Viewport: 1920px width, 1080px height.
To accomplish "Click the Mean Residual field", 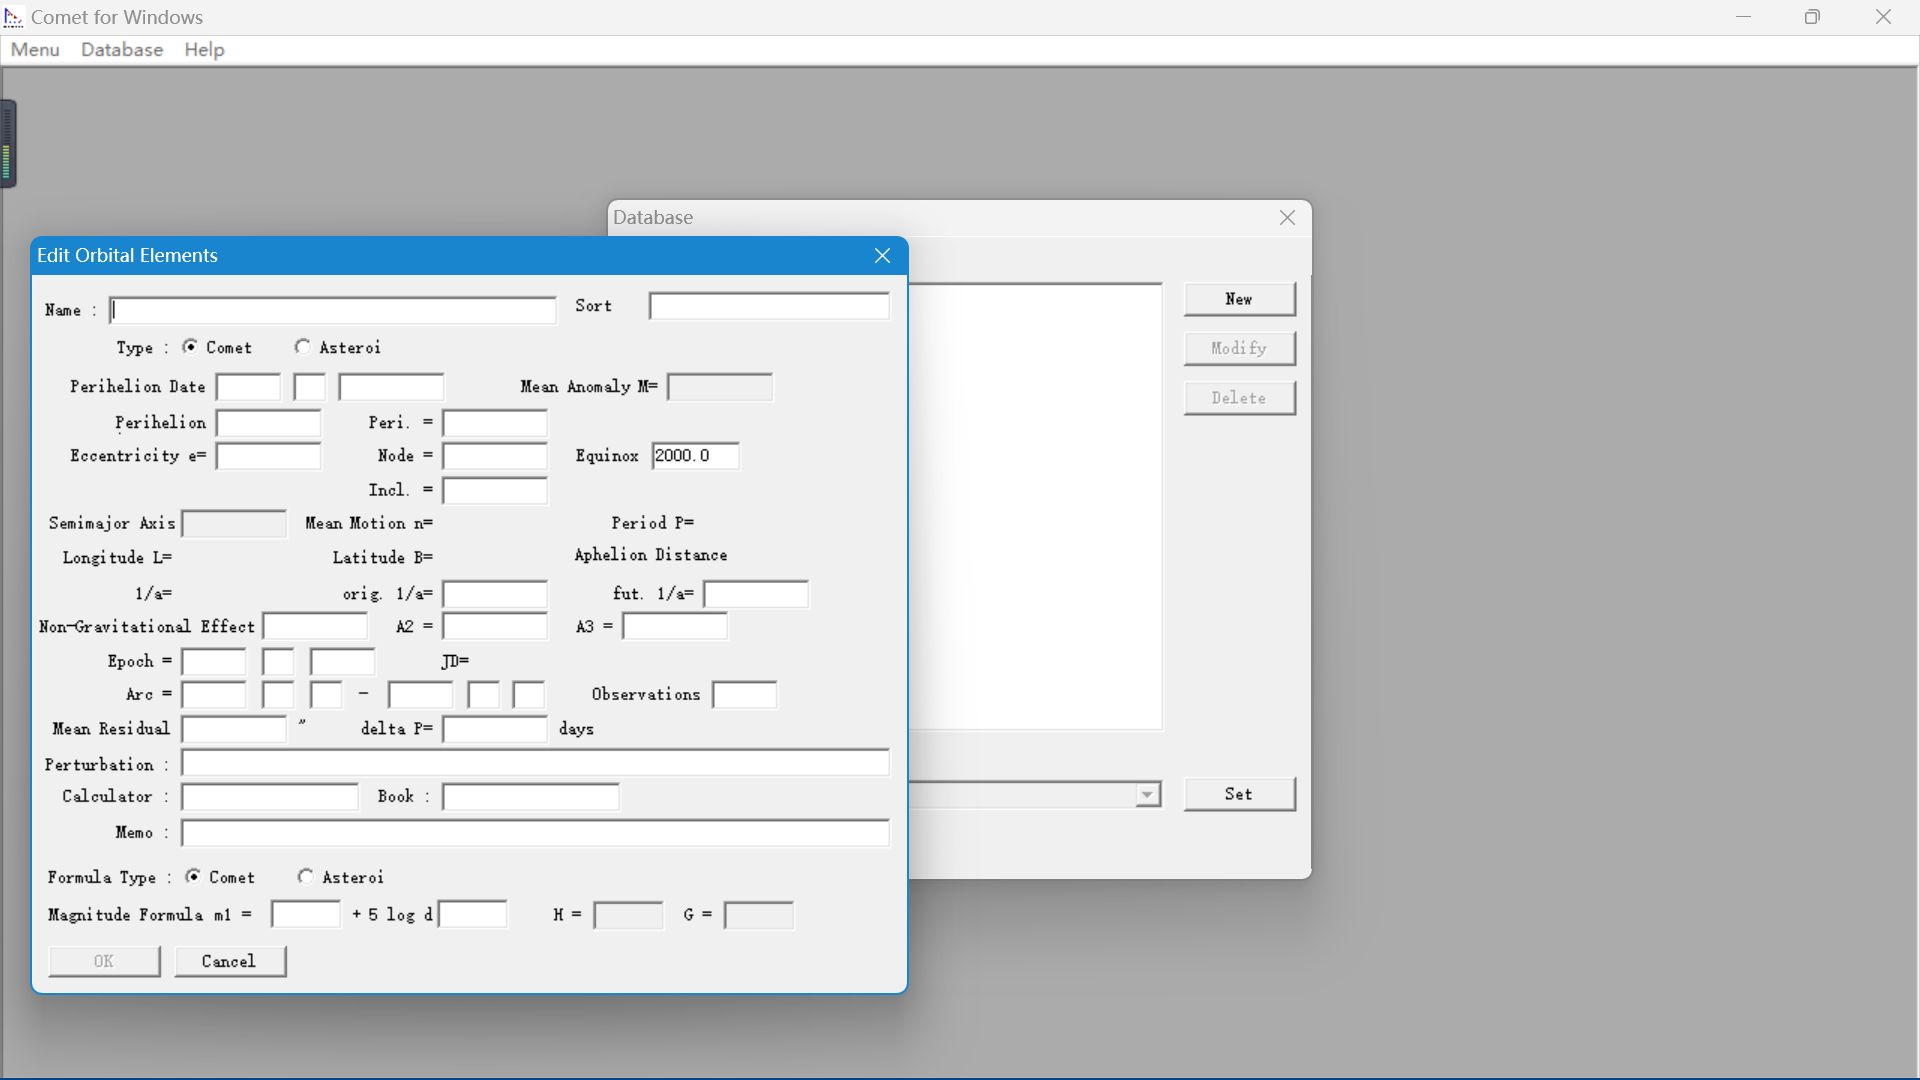I will (x=234, y=729).
